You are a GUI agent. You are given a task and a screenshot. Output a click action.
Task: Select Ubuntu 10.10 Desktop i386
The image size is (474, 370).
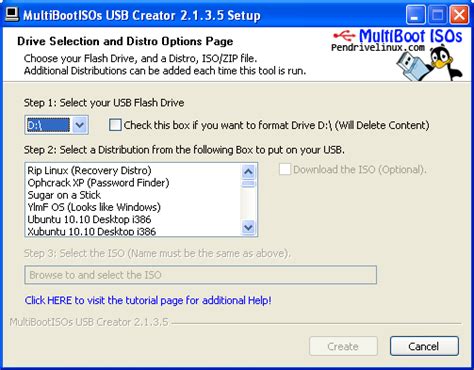tap(89, 219)
